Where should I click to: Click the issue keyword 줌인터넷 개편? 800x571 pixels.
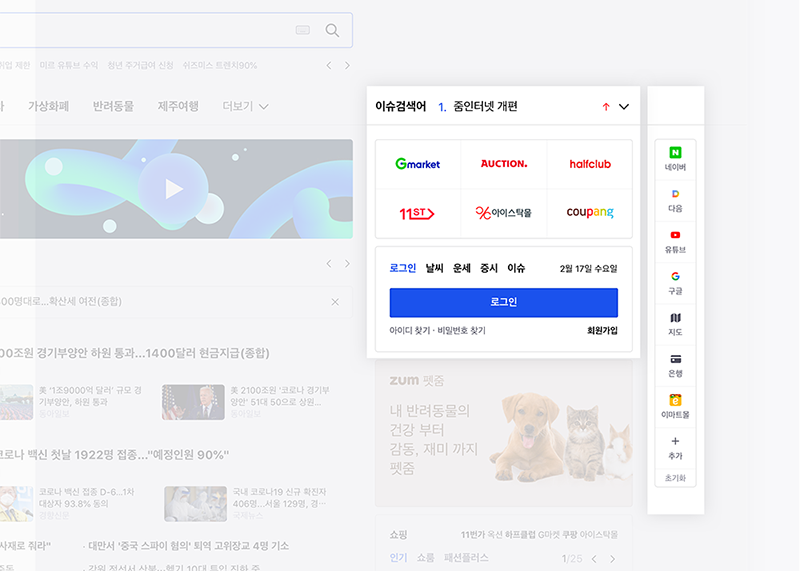pyautogui.click(x=485, y=106)
